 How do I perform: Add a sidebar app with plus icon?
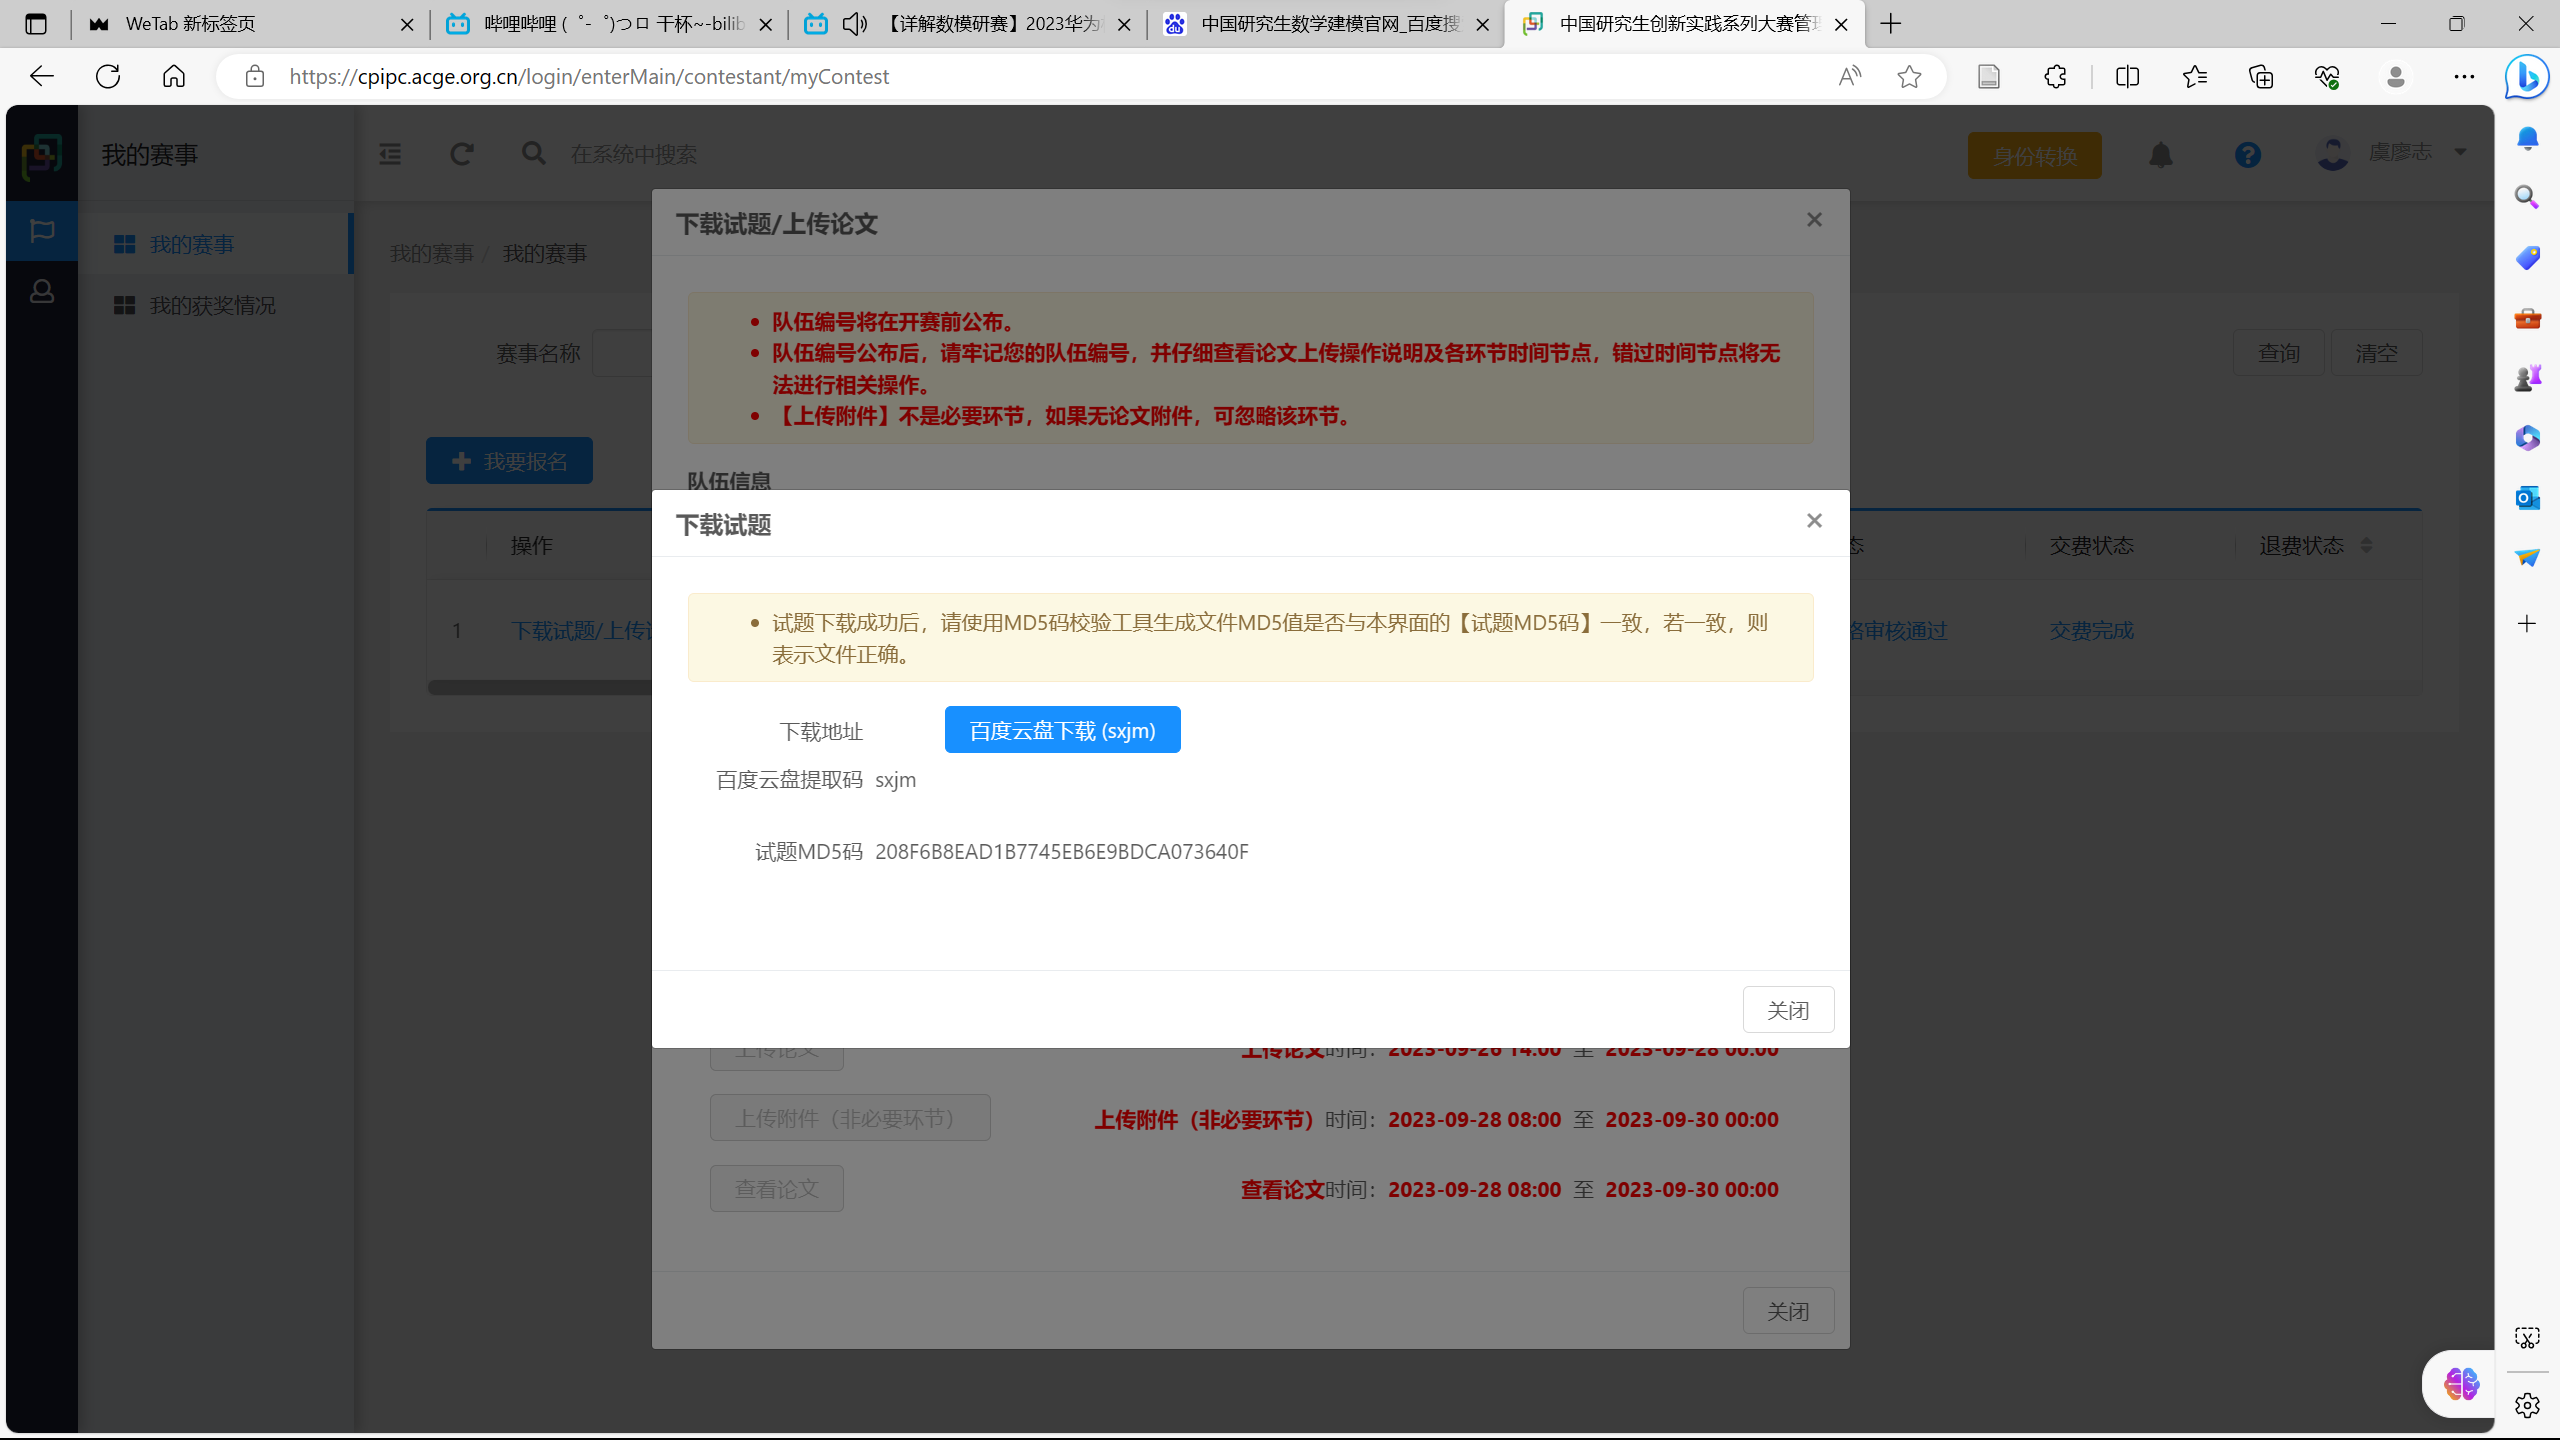(x=2527, y=624)
